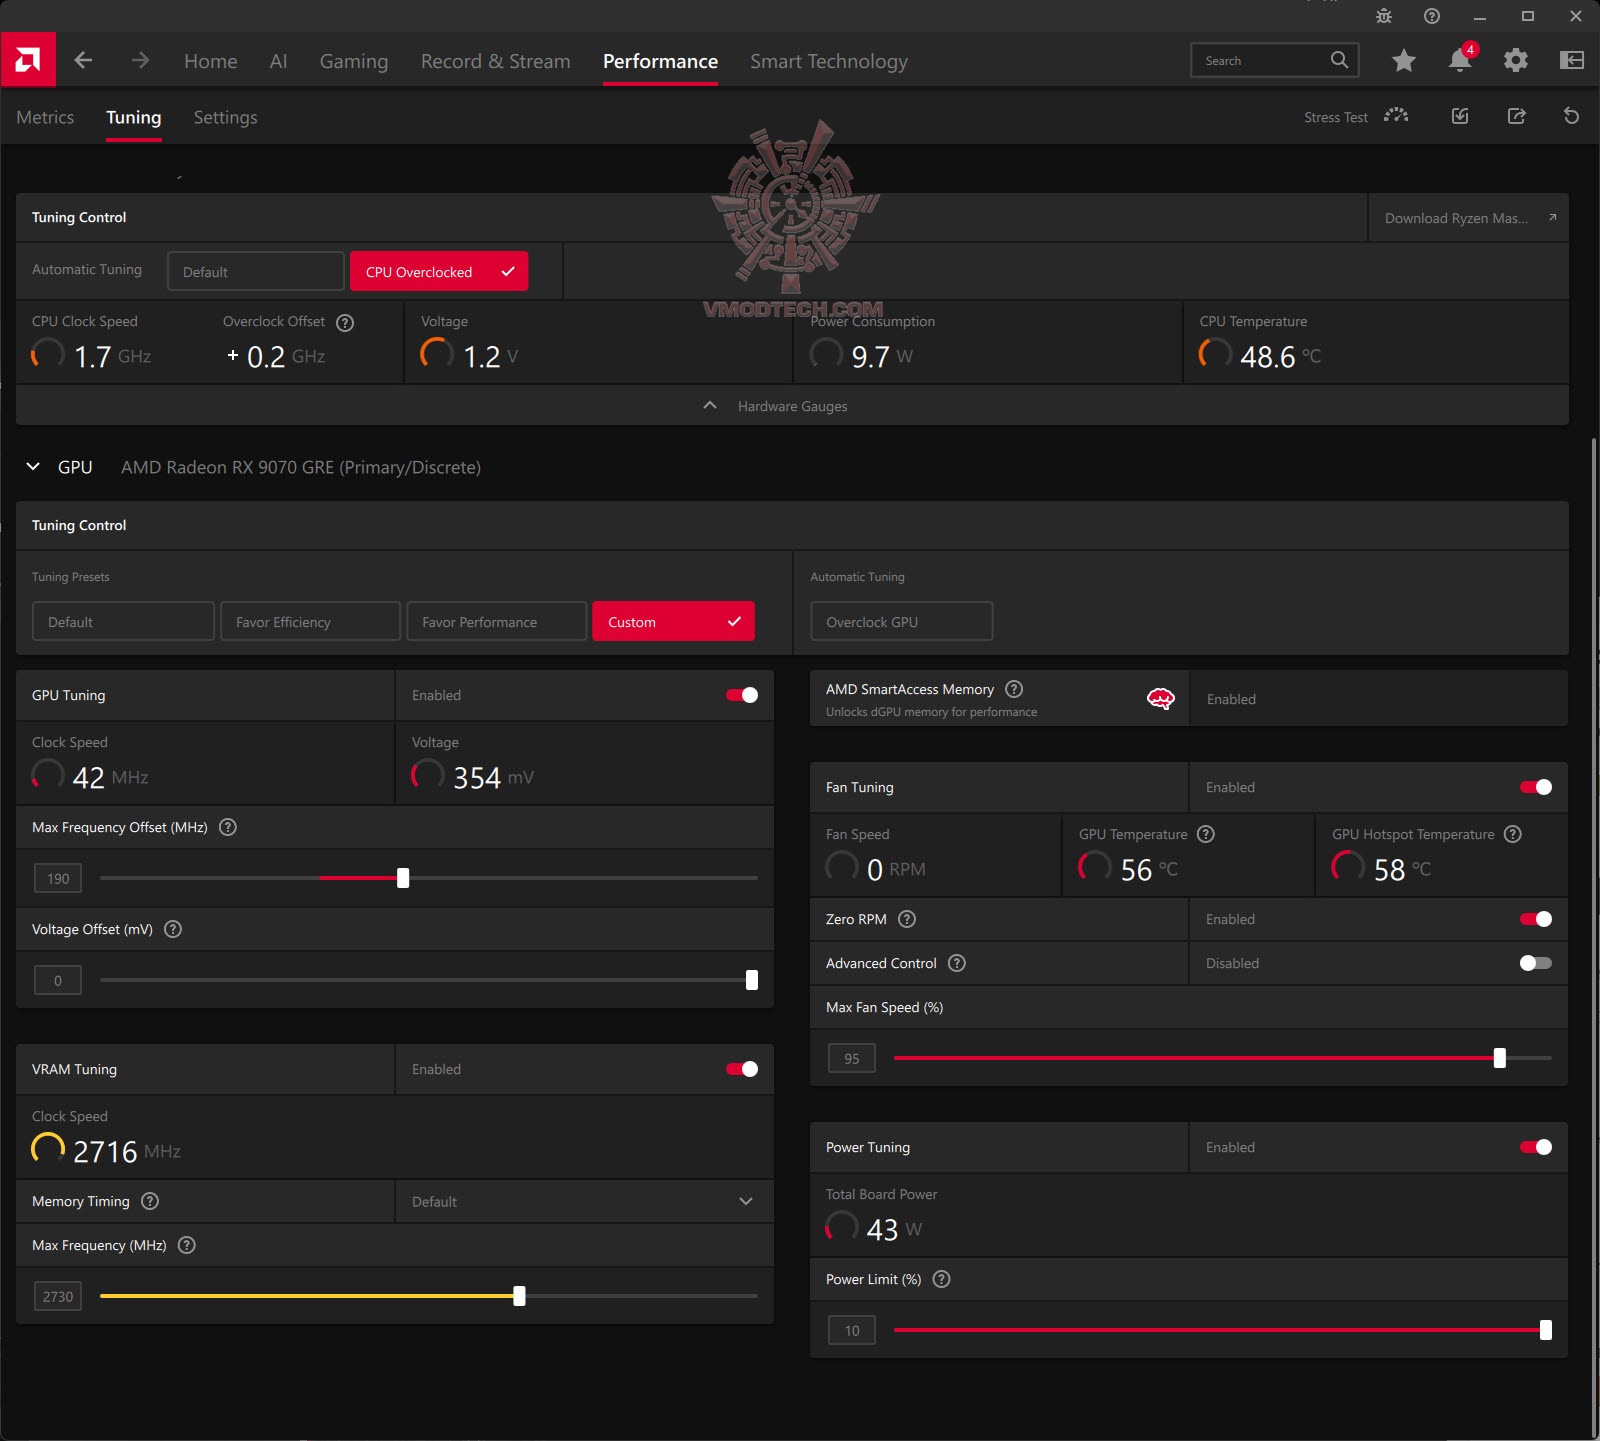Image resolution: width=1600 pixels, height=1441 pixels.
Task: Collapse the GPU section chevron
Action: tap(33, 467)
